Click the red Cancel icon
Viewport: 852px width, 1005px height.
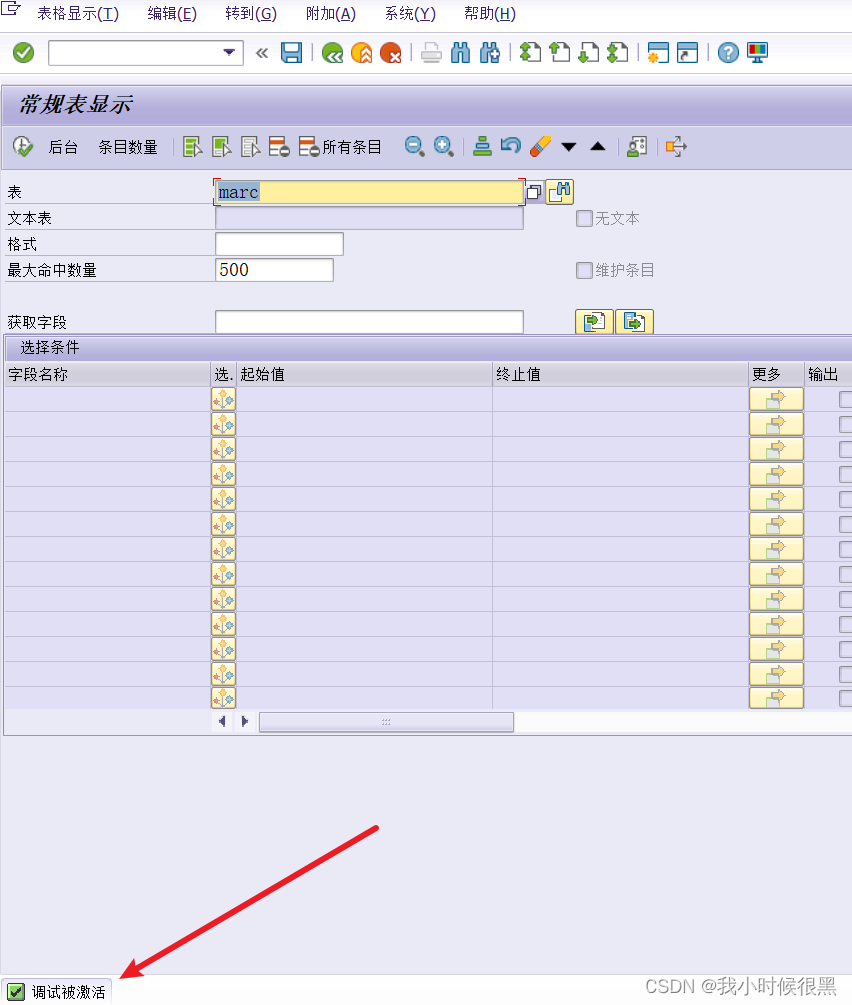390,53
